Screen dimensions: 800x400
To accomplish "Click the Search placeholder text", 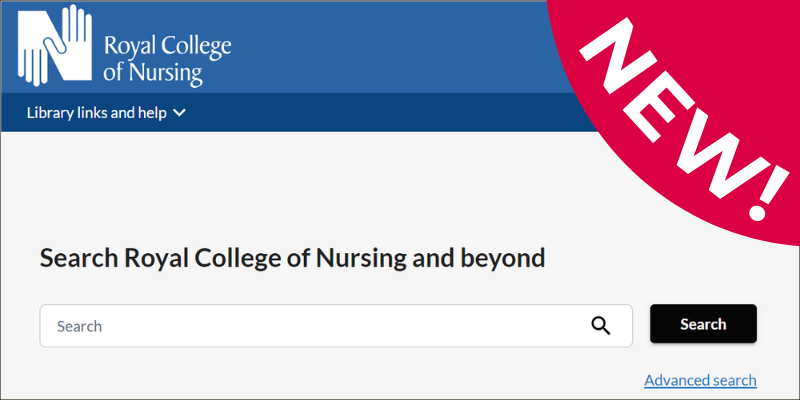I will pyautogui.click(x=80, y=326).
